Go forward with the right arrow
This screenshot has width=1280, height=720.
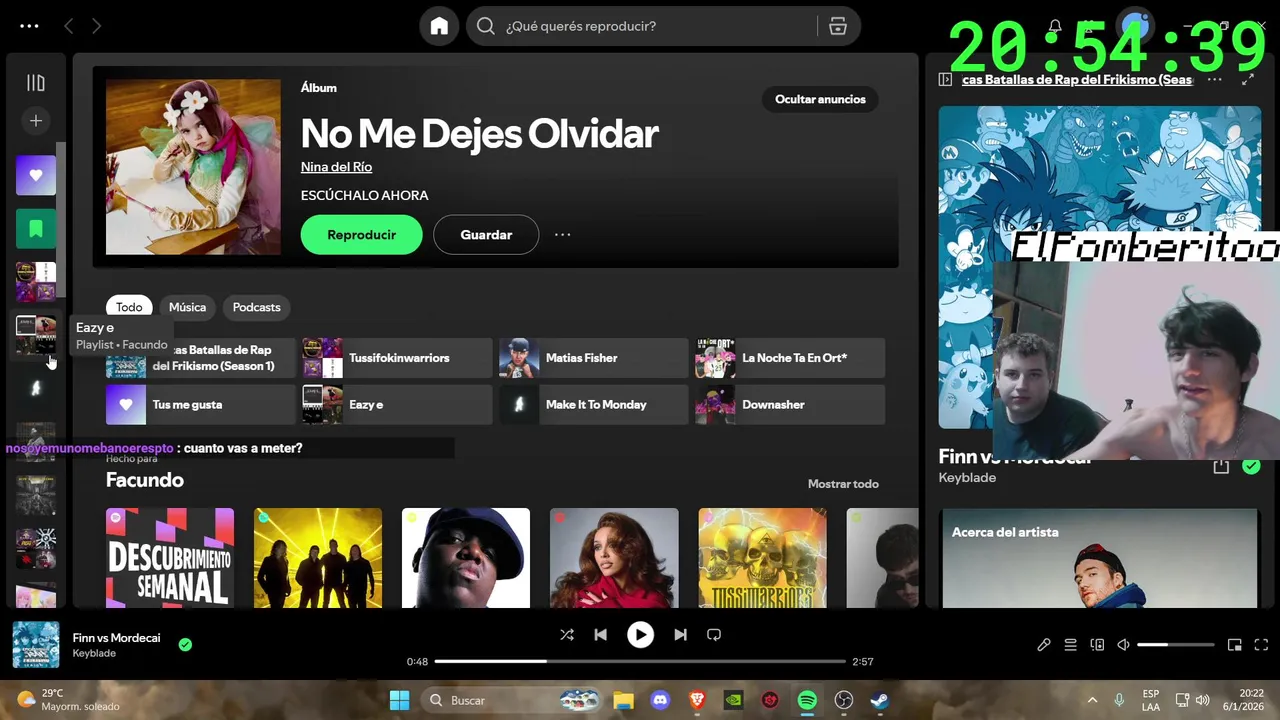tap(97, 26)
